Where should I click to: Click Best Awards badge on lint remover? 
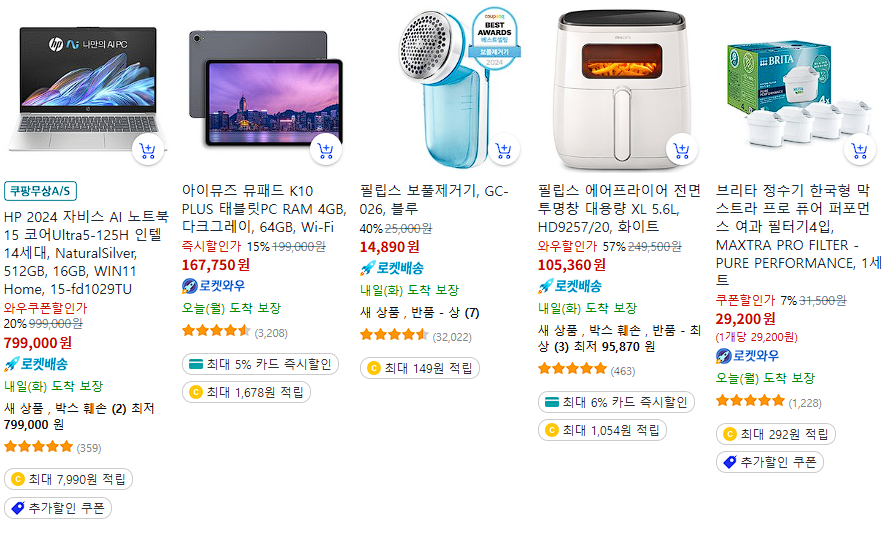point(494,38)
